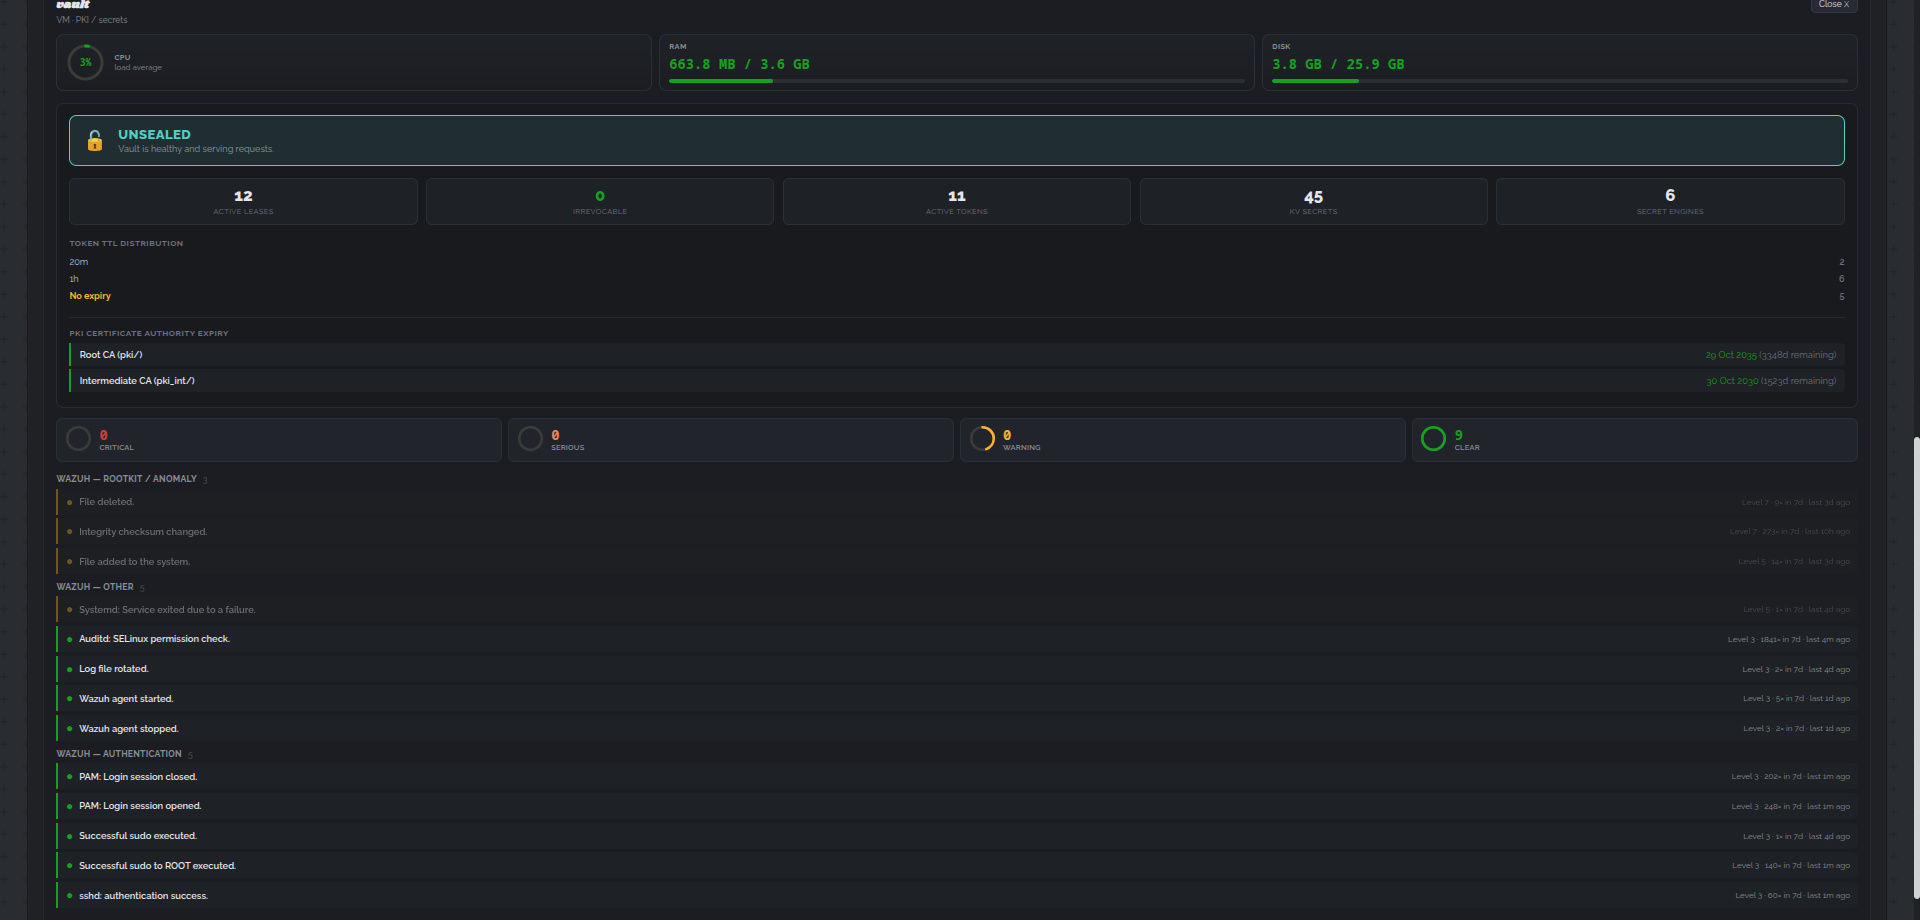Screen dimensions: 1920x920
Task: Click the 'No expiry' TTL row
Action: 957,296
